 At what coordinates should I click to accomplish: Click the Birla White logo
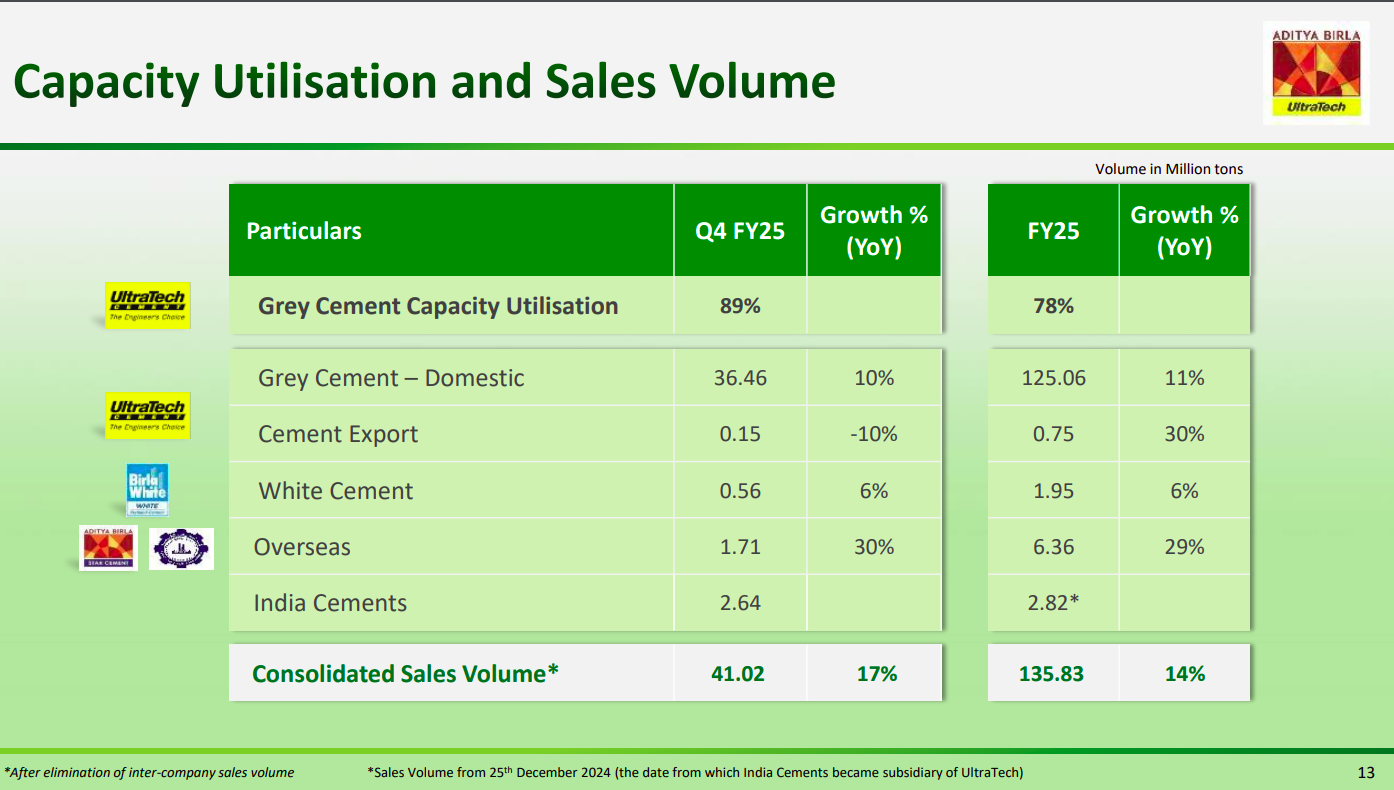point(147,489)
